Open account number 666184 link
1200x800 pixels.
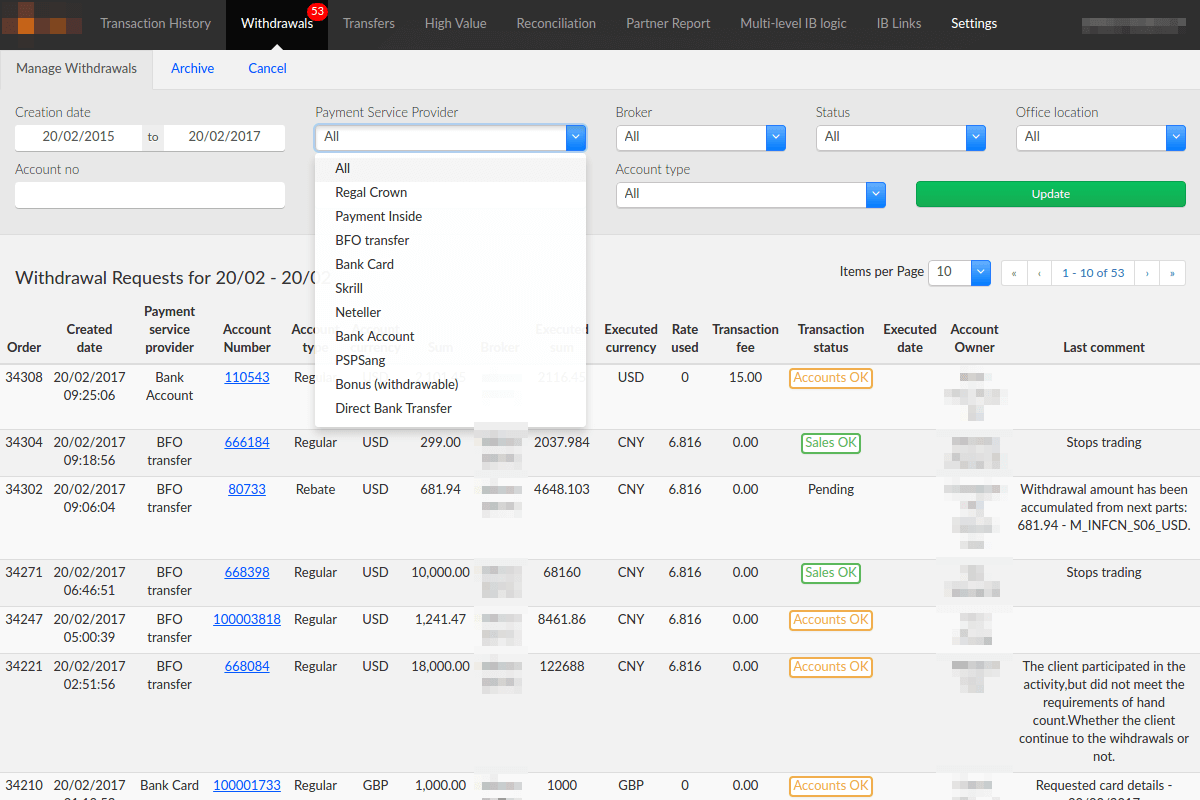[247, 442]
